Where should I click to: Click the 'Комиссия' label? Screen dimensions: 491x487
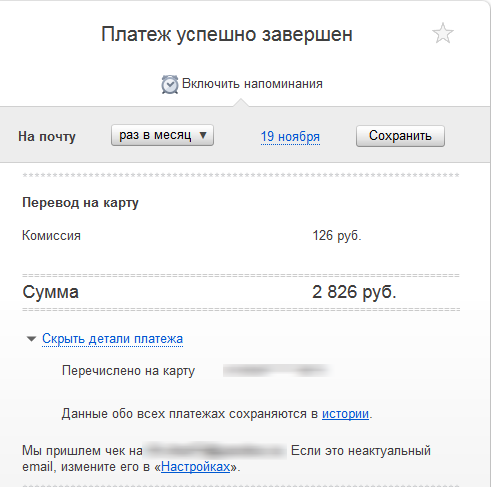[x=51, y=236]
